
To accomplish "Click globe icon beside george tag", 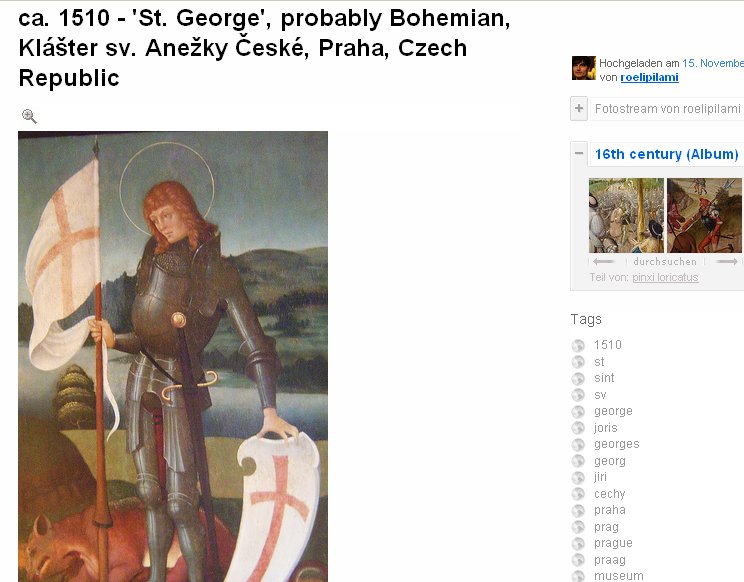I will [x=578, y=411].
